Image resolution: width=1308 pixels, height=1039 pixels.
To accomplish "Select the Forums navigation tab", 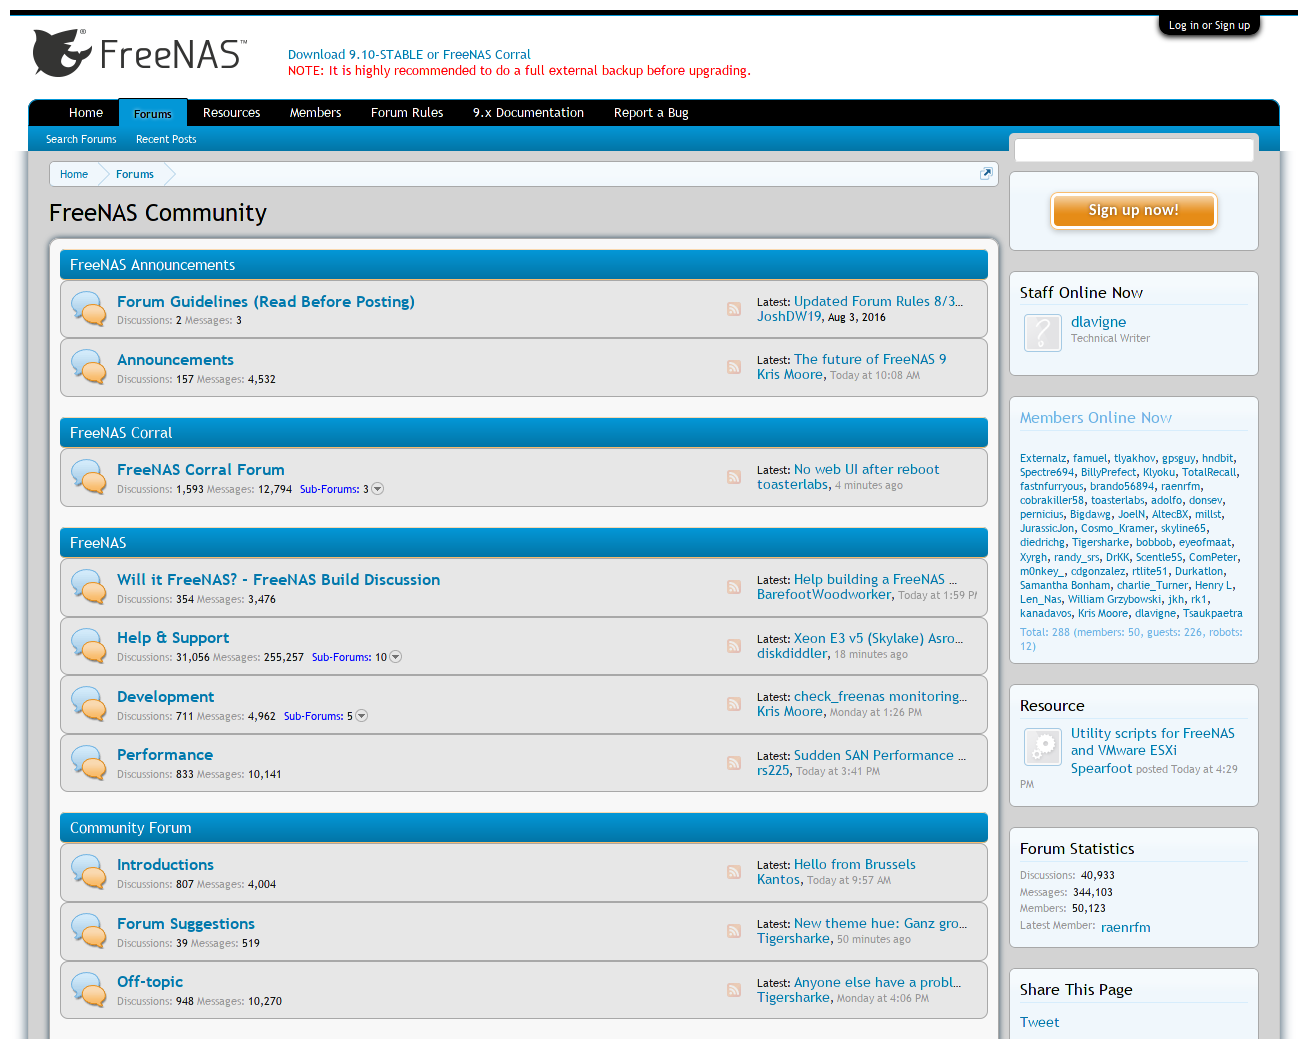I will click(153, 113).
